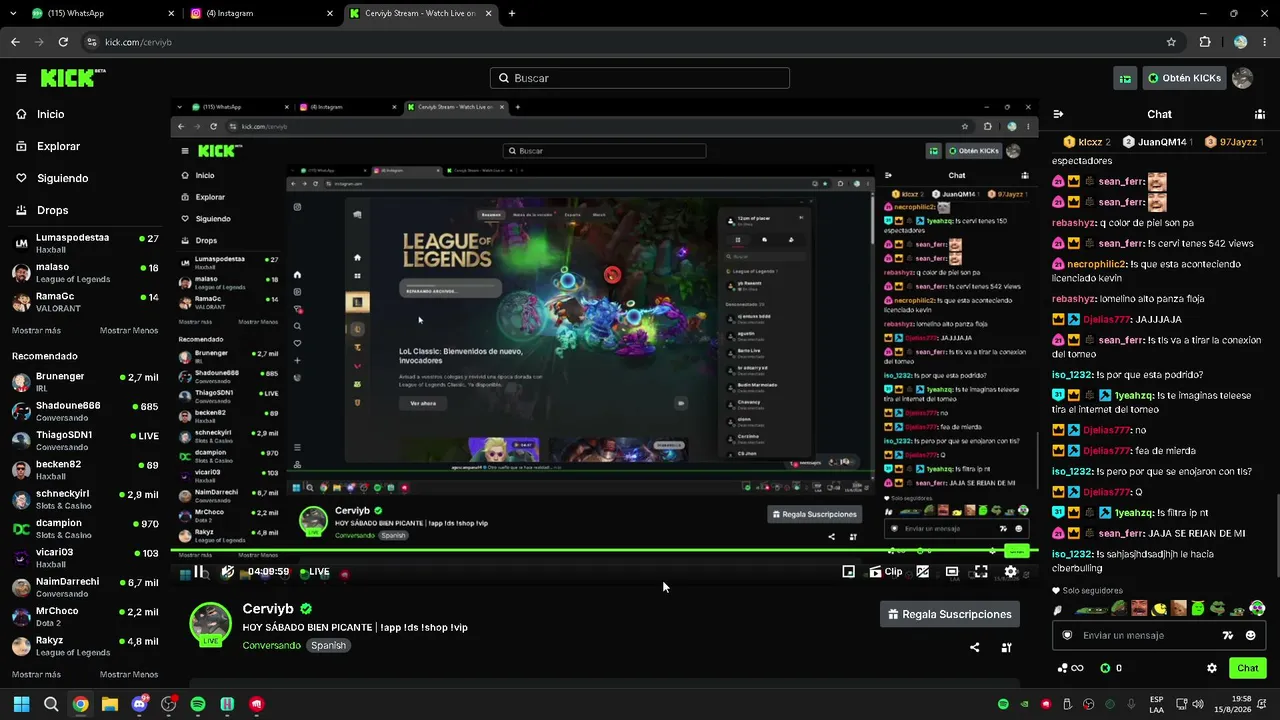Open the ThiagoSDN1 recommended channel

pyautogui.click(x=85, y=440)
